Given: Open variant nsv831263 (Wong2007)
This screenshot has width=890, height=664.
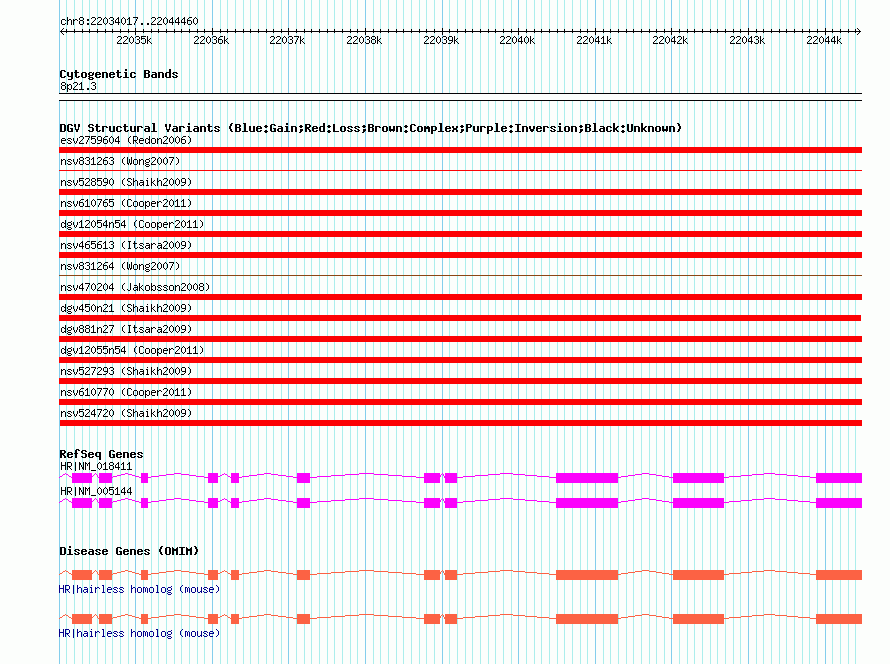Looking at the screenshot, I should 120,161.
